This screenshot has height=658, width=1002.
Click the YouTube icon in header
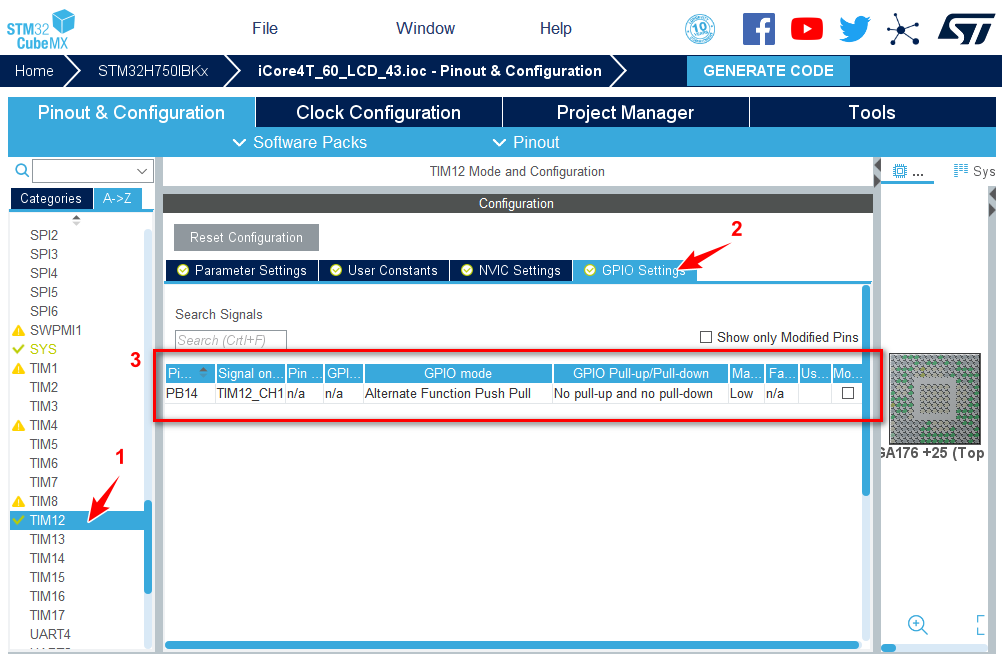click(807, 29)
